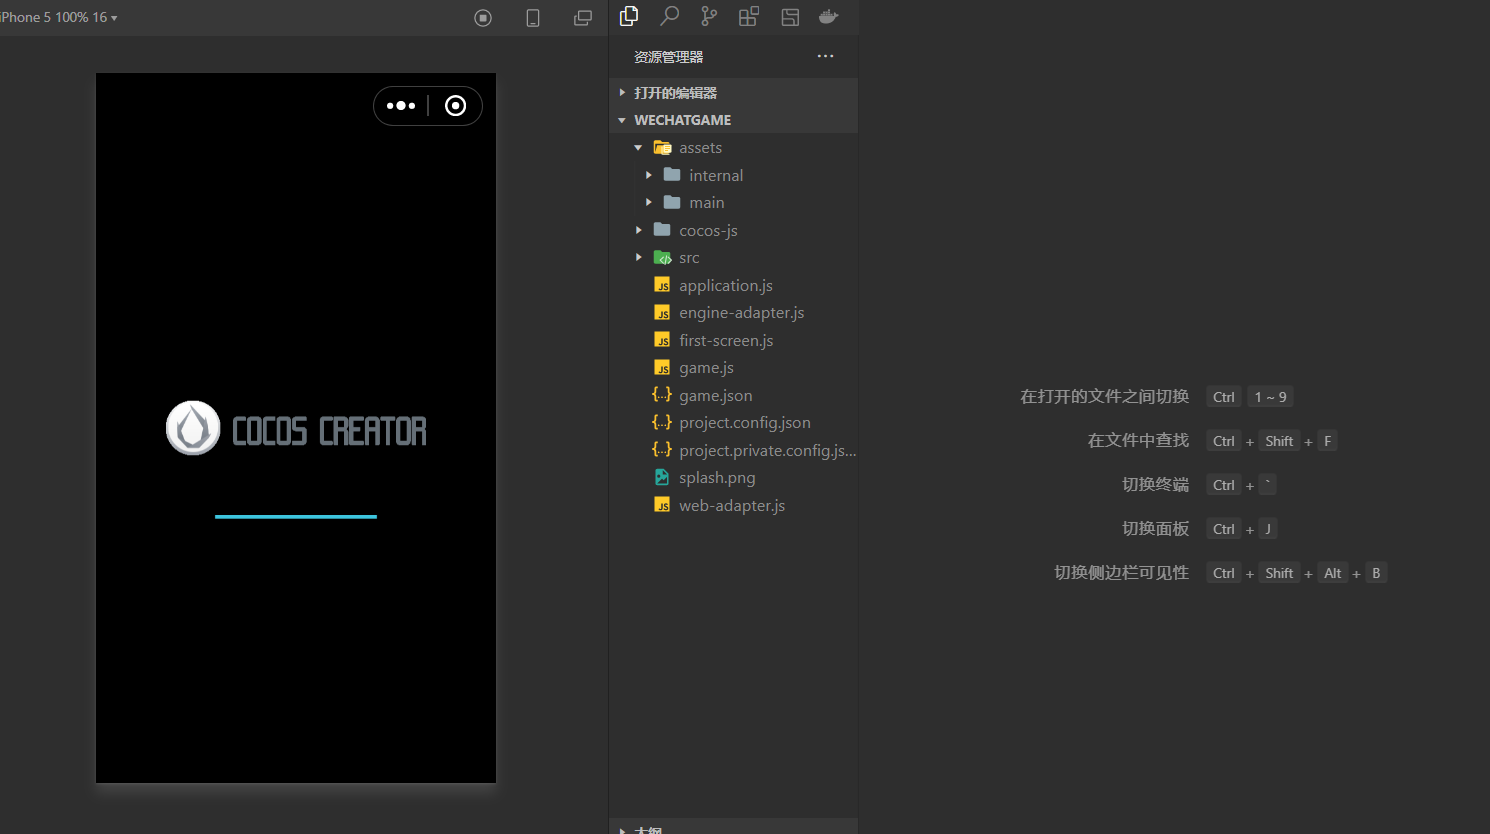
Task: Open the project.private.config.js... file
Action: pyautogui.click(x=733, y=450)
